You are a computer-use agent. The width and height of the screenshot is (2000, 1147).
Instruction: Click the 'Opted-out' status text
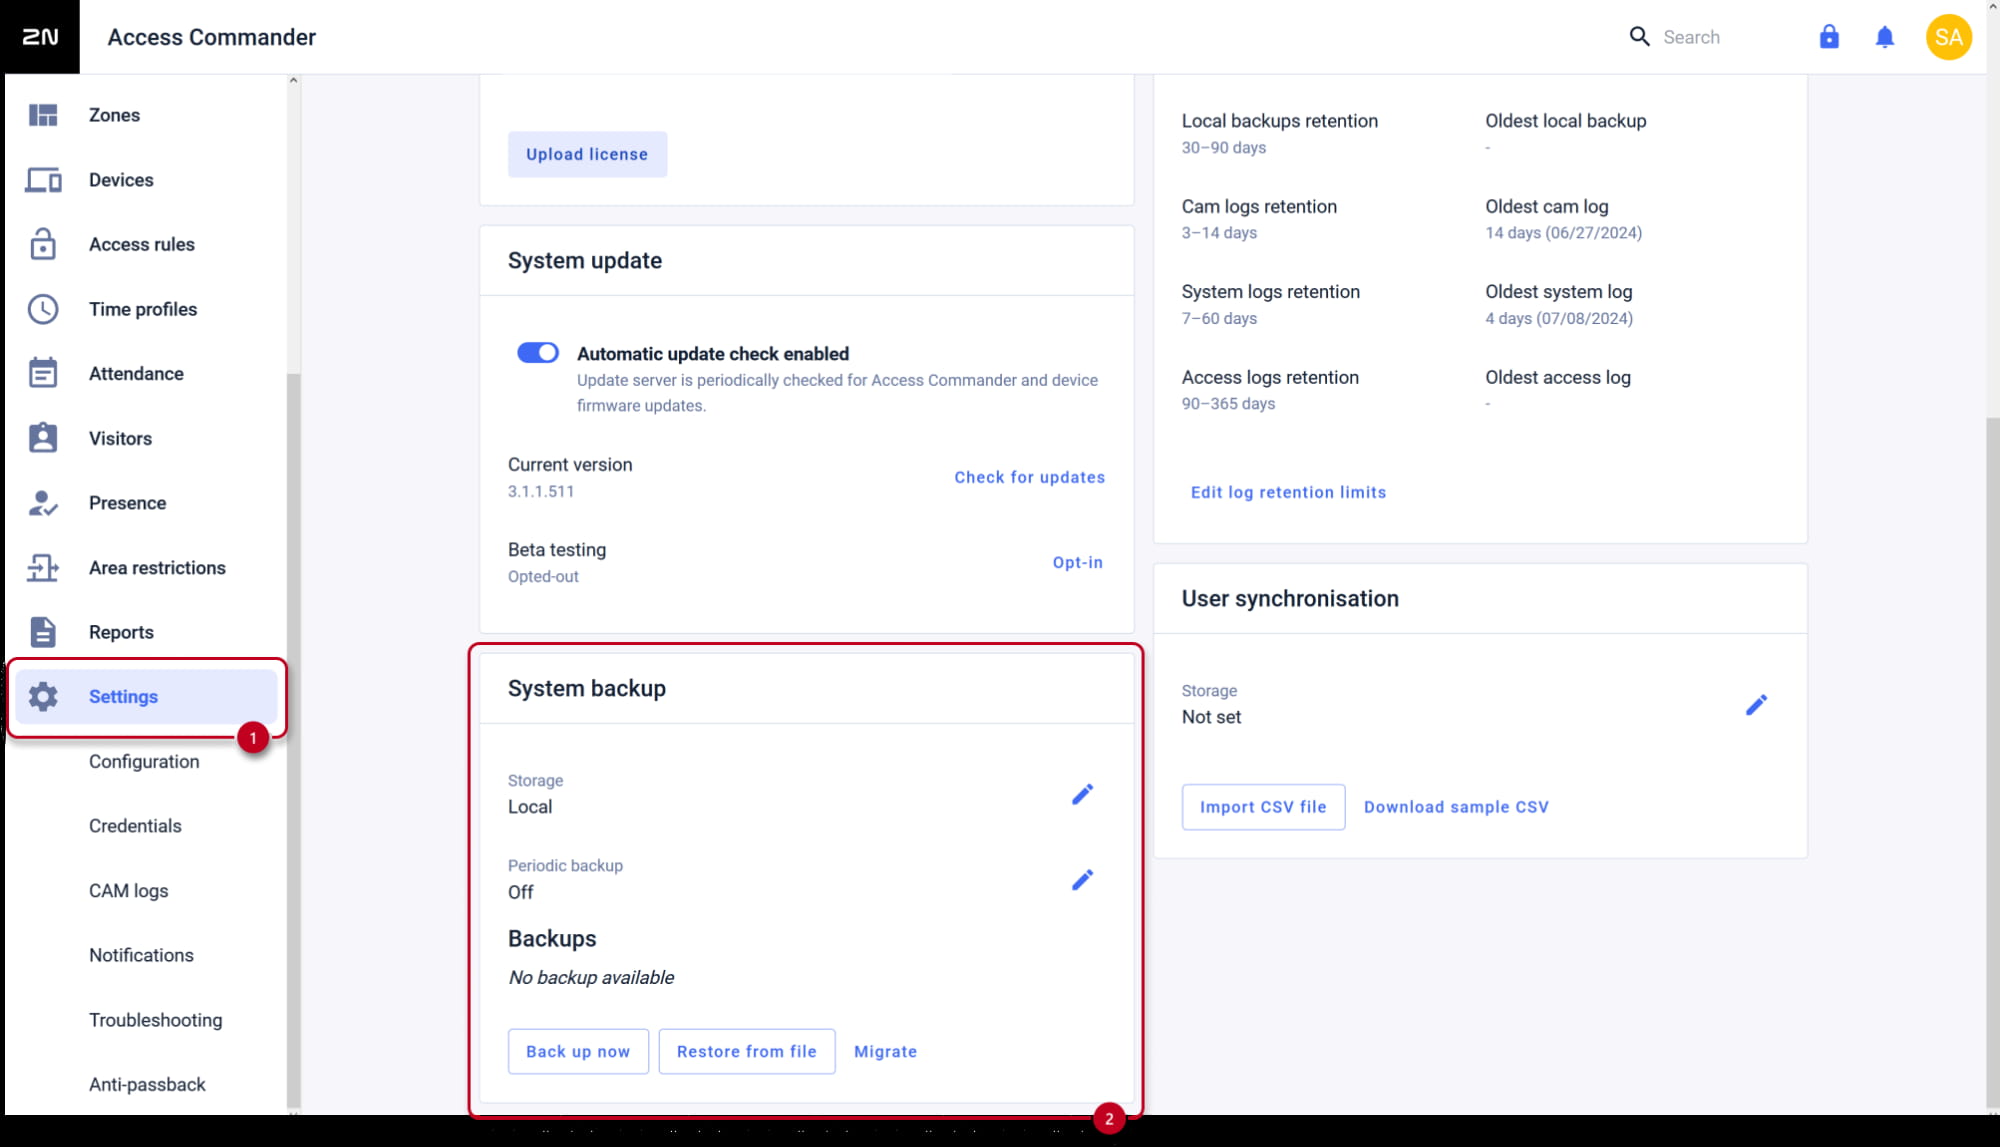point(543,576)
